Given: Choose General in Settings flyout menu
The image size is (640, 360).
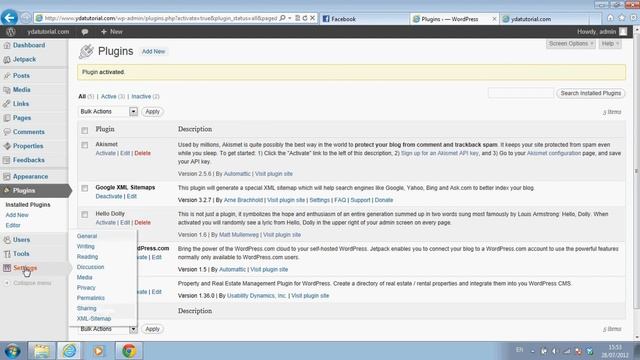Looking at the screenshot, I should coord(87,236).
